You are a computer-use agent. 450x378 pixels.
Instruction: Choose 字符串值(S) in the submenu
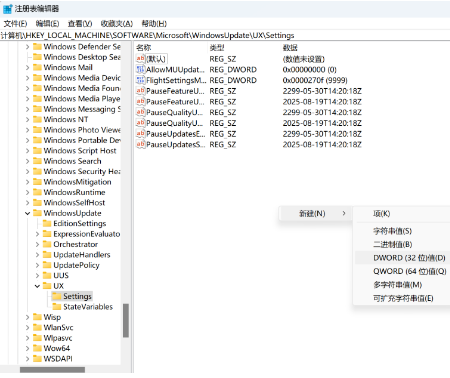tap(402, 231)
